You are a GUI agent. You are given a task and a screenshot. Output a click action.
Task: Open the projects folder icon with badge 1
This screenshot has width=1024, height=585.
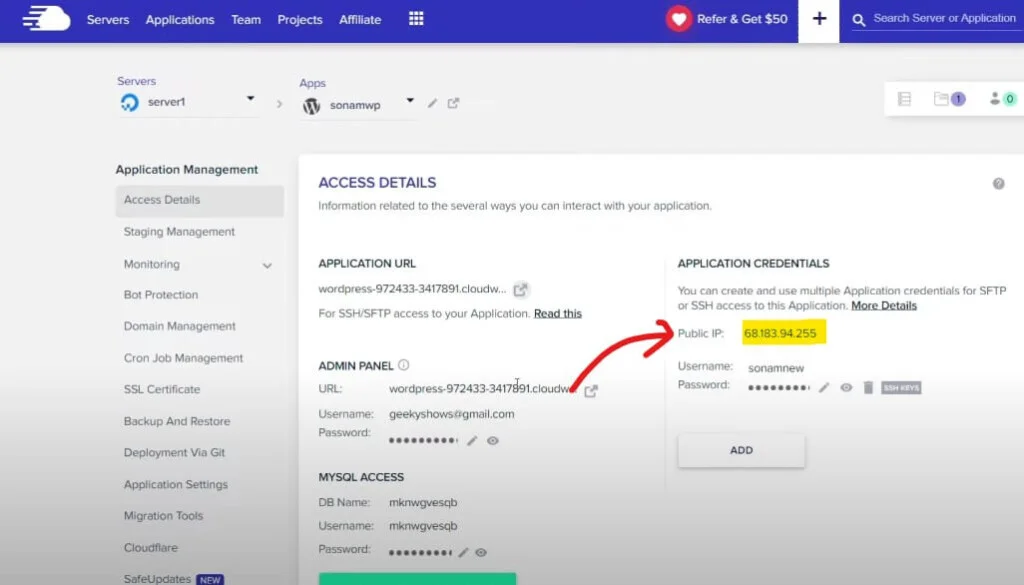(950, 99)
